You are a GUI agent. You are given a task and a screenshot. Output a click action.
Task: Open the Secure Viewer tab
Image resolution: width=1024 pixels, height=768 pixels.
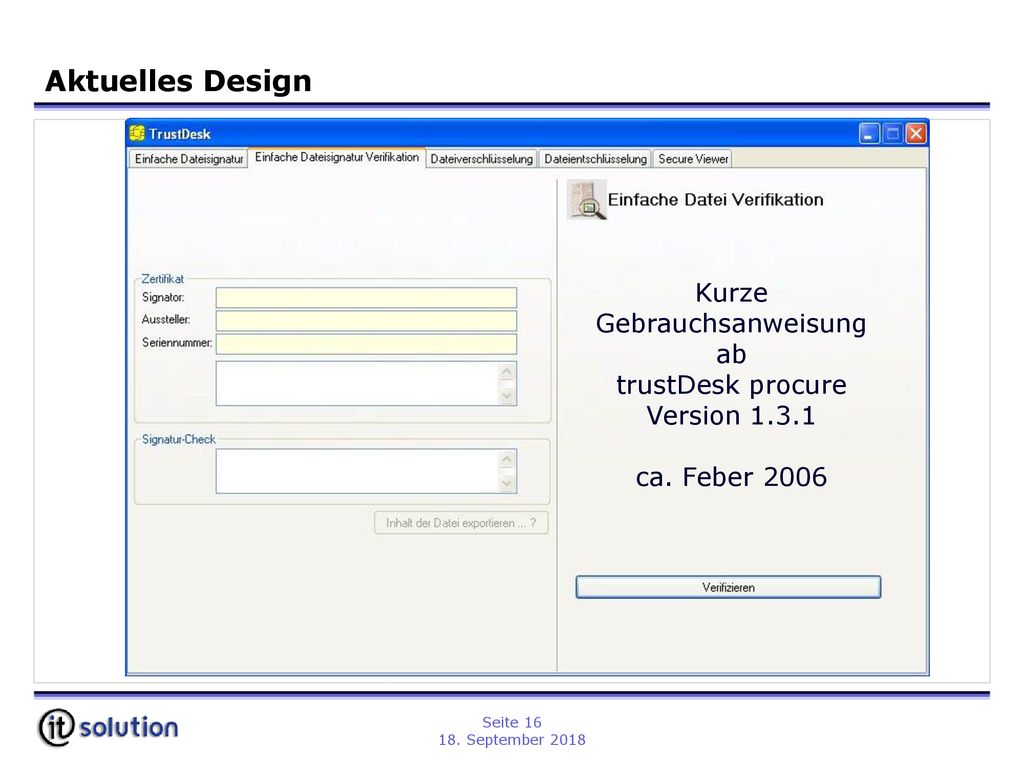point(693,159)
